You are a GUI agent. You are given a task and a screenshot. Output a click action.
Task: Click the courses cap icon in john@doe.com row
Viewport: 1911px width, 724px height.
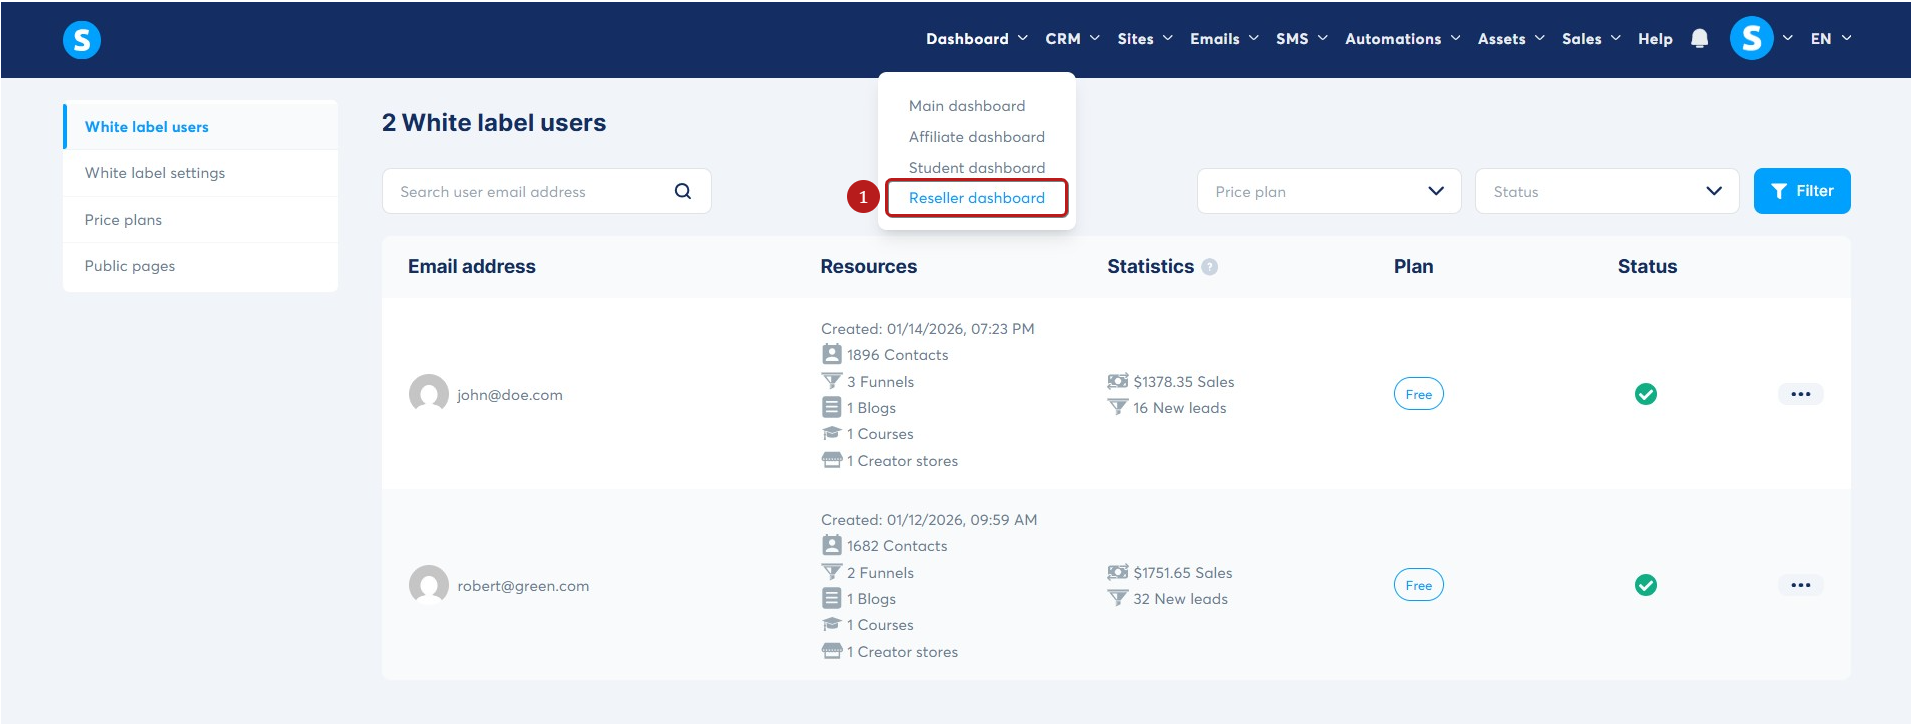tap(832, 433)
